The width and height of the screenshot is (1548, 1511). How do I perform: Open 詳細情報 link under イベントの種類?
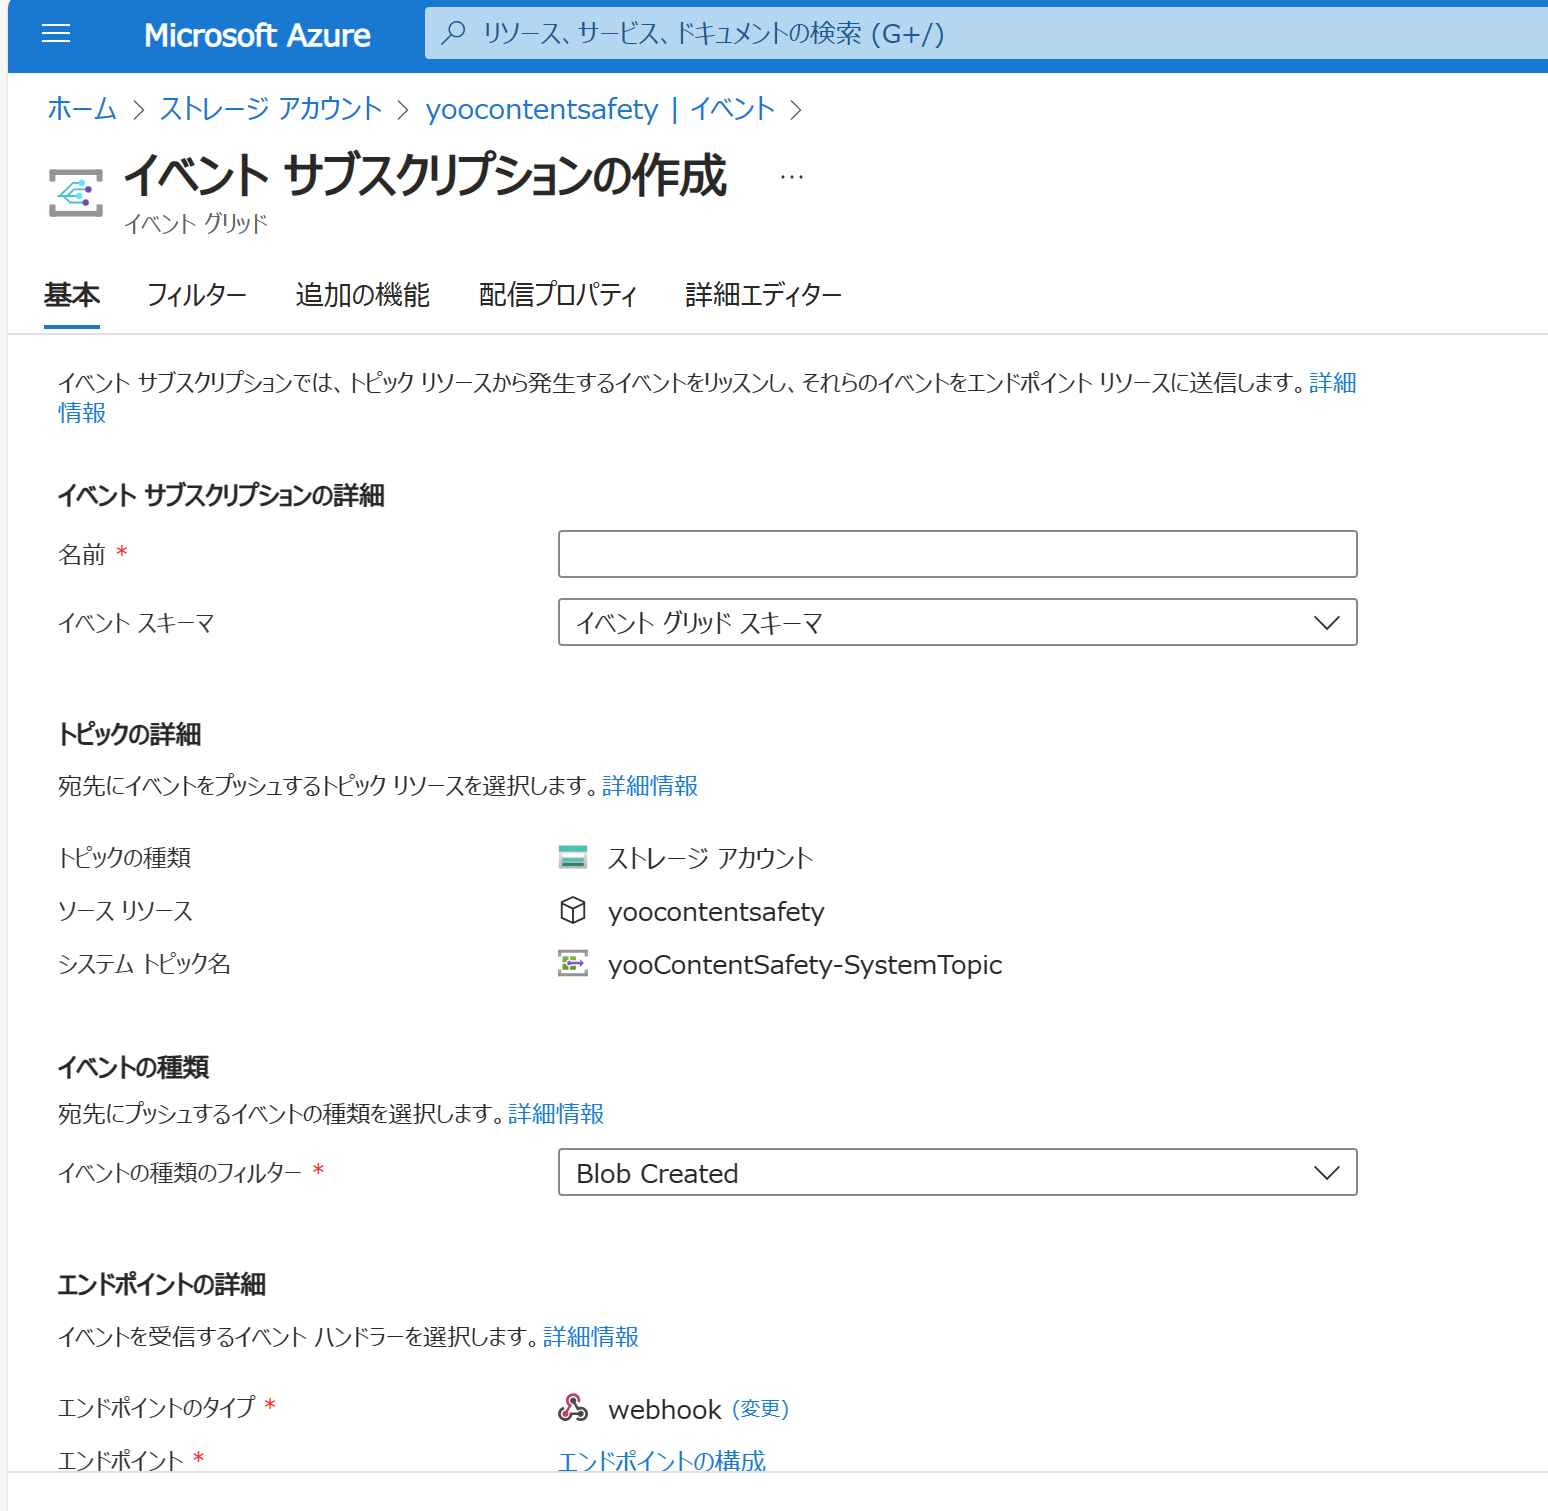pyautogui.click(x=556, y=1113)
